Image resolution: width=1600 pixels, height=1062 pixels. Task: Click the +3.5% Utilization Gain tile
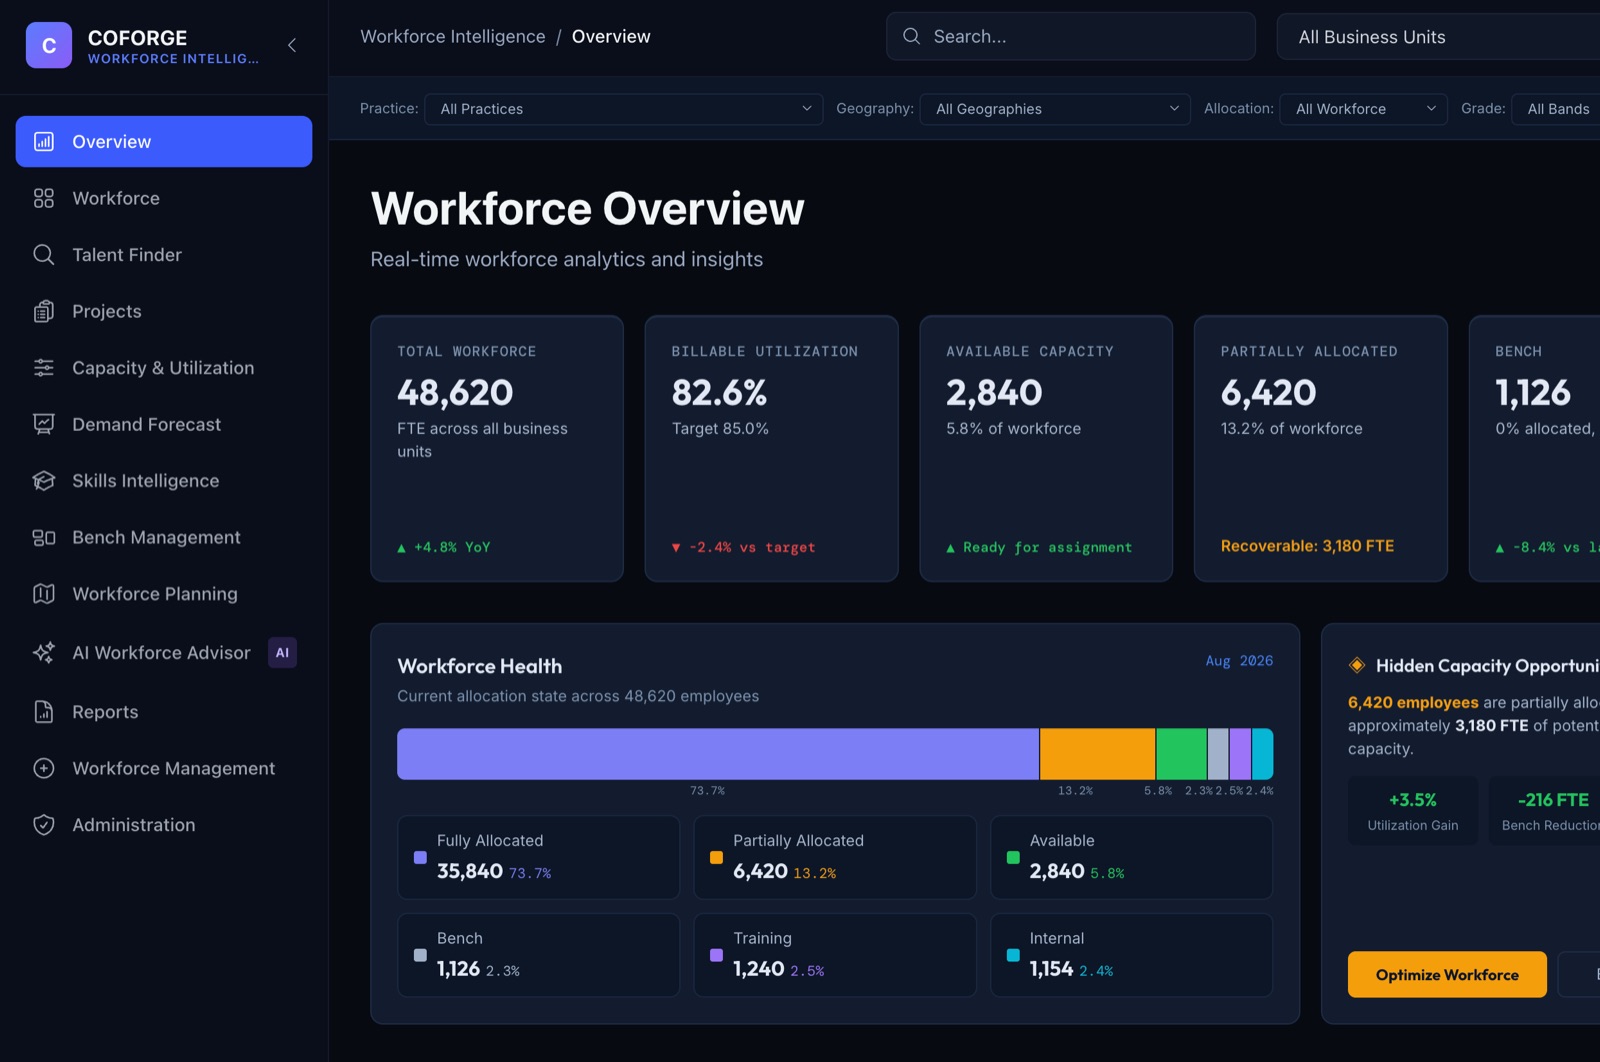click(1413, 811)
